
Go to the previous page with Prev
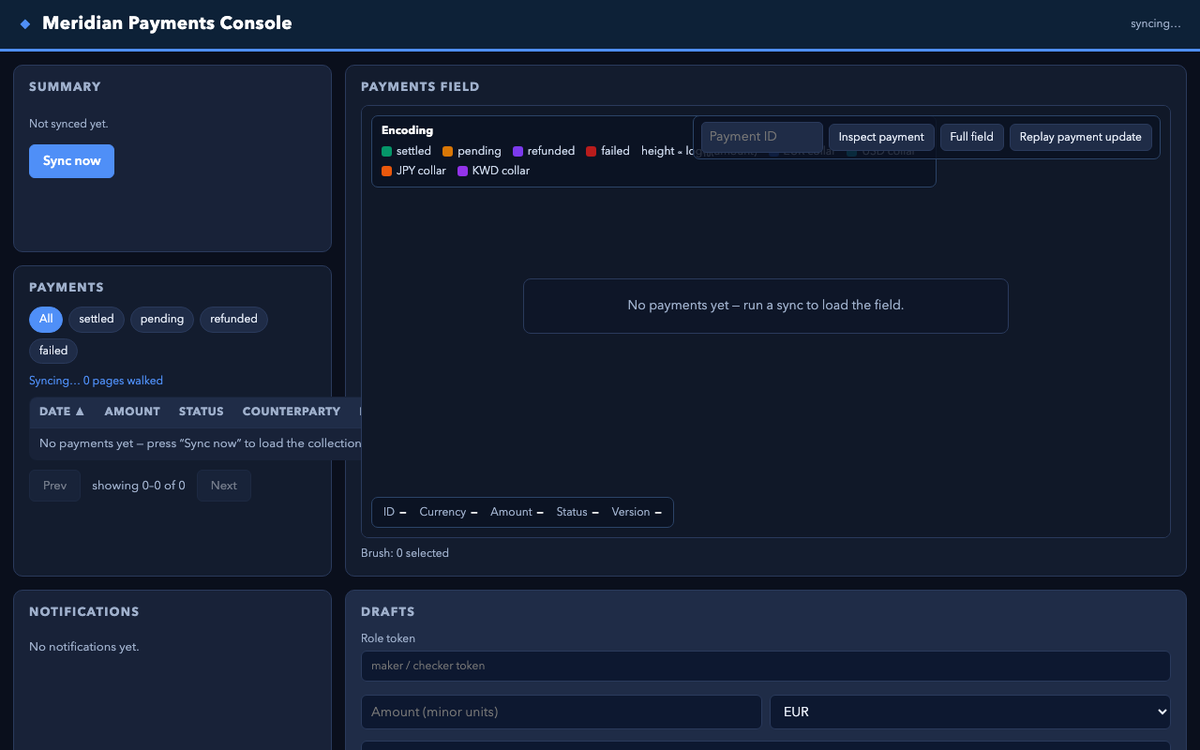click(55, 486)
